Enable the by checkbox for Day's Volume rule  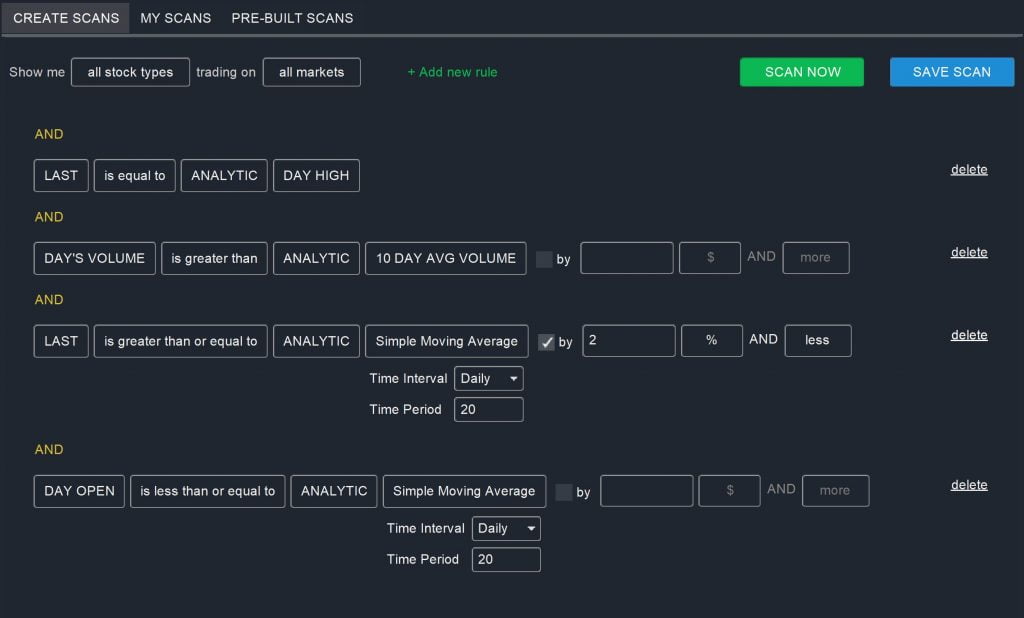pyautogui.click(x=544, y=259)
